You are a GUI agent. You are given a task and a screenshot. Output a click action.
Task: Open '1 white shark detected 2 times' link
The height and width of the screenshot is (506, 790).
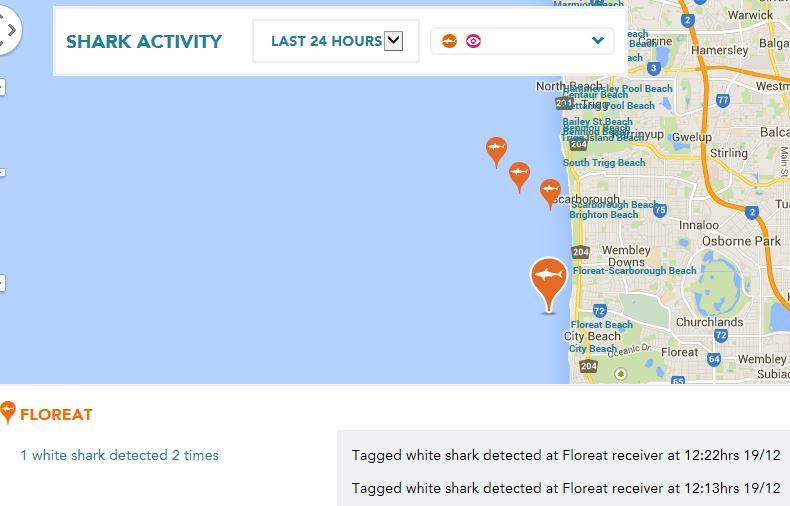coord(119,455)
